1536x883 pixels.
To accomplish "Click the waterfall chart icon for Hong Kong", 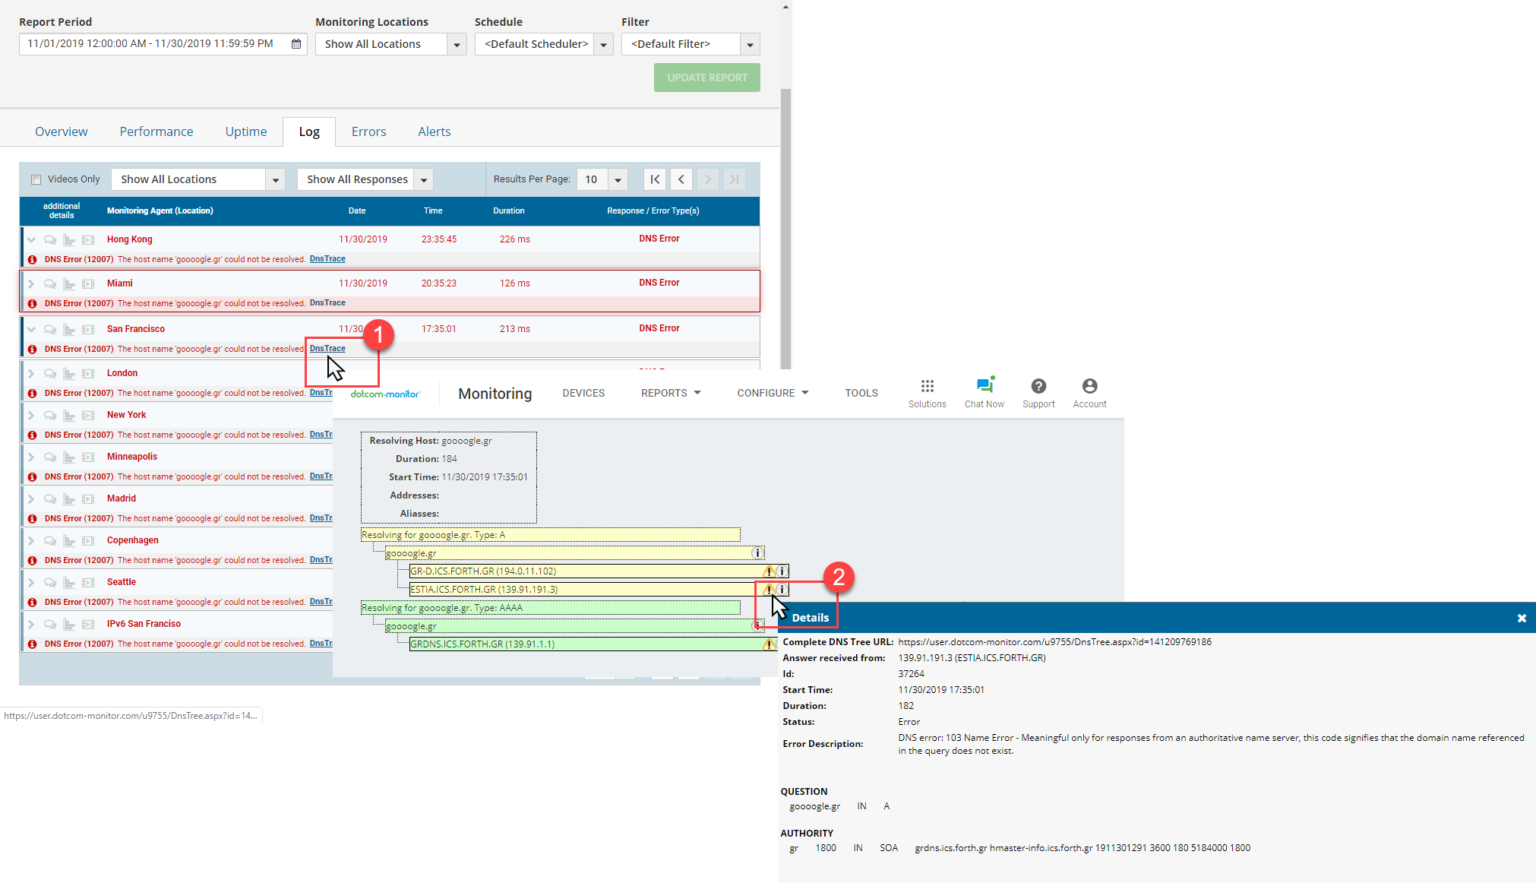I will tap(68, 239).
